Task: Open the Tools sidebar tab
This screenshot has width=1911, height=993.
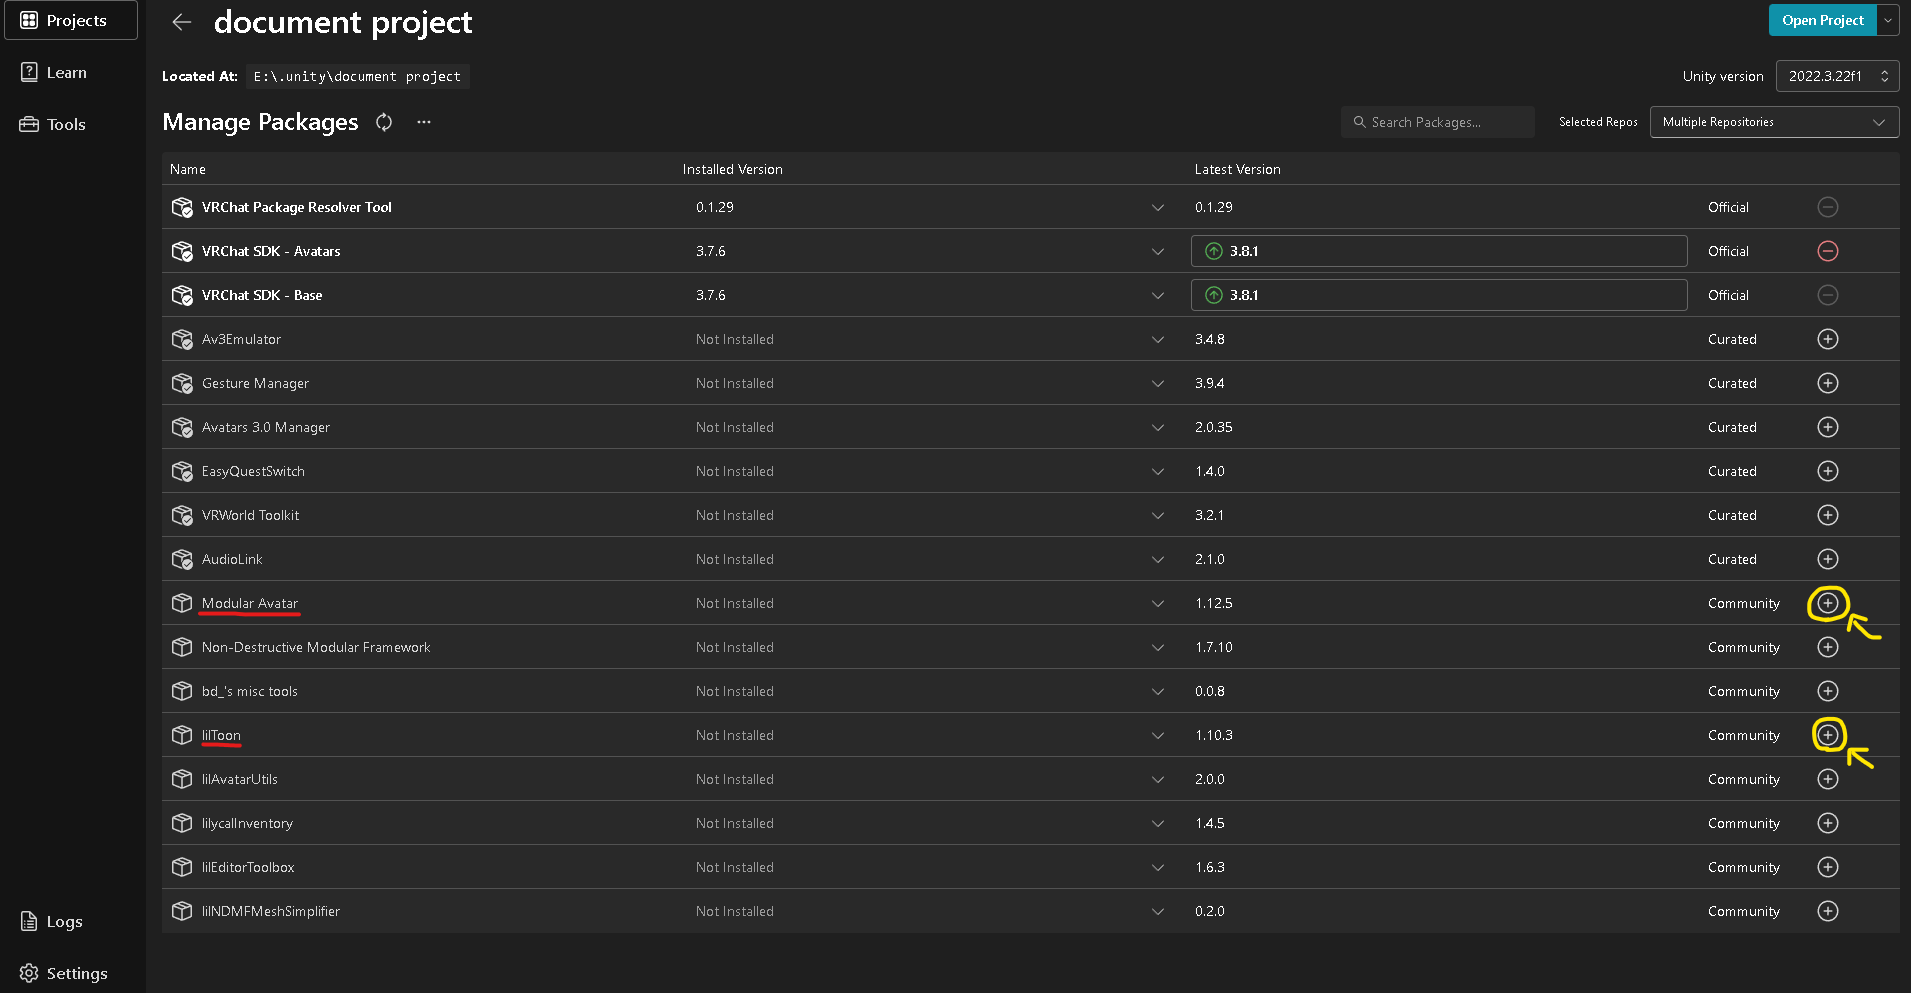Action: [71, 124]
